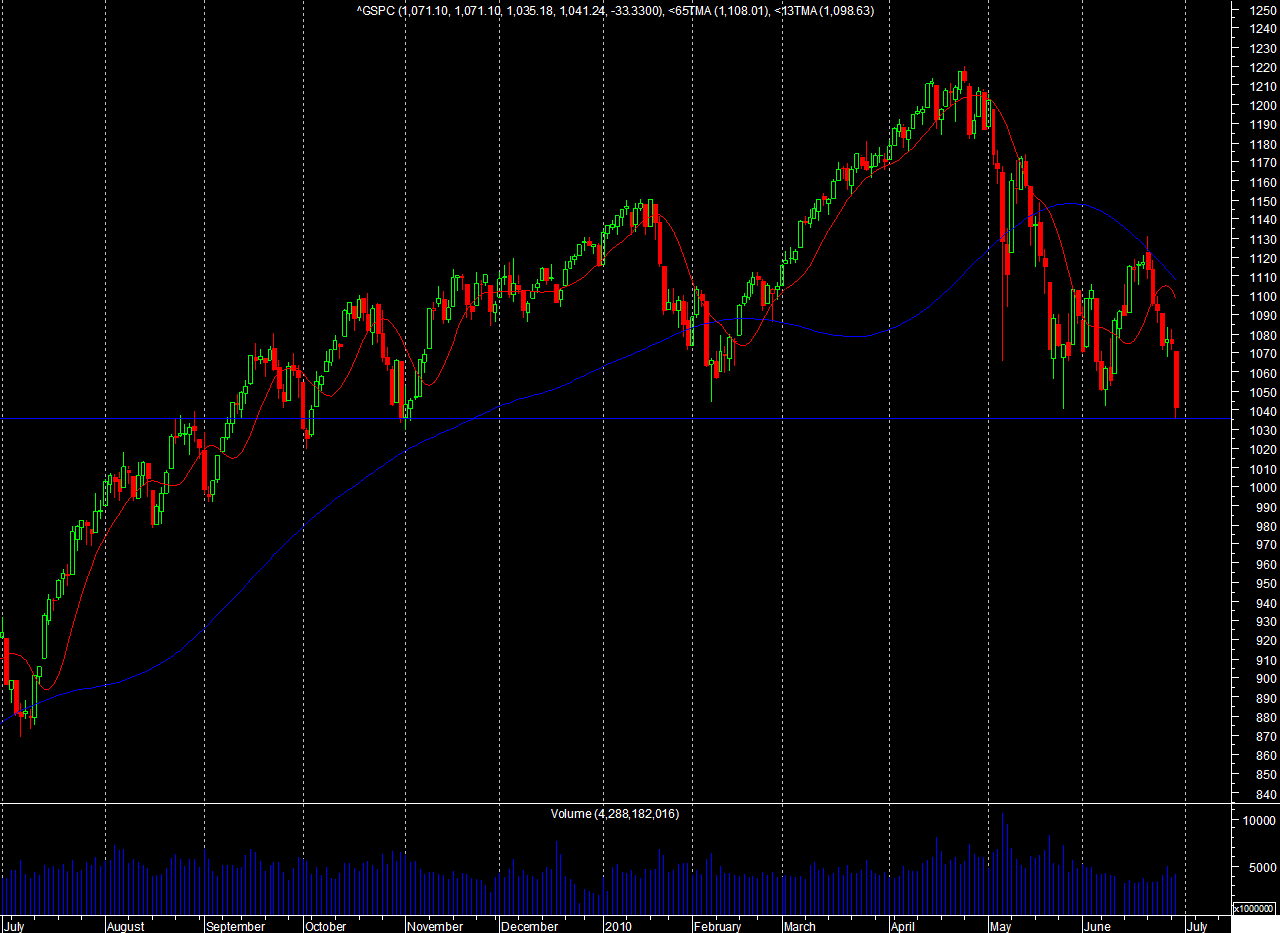The image size is (1280, 933).
Task: Click the 980 price axis label
Action: [1265, 526]
